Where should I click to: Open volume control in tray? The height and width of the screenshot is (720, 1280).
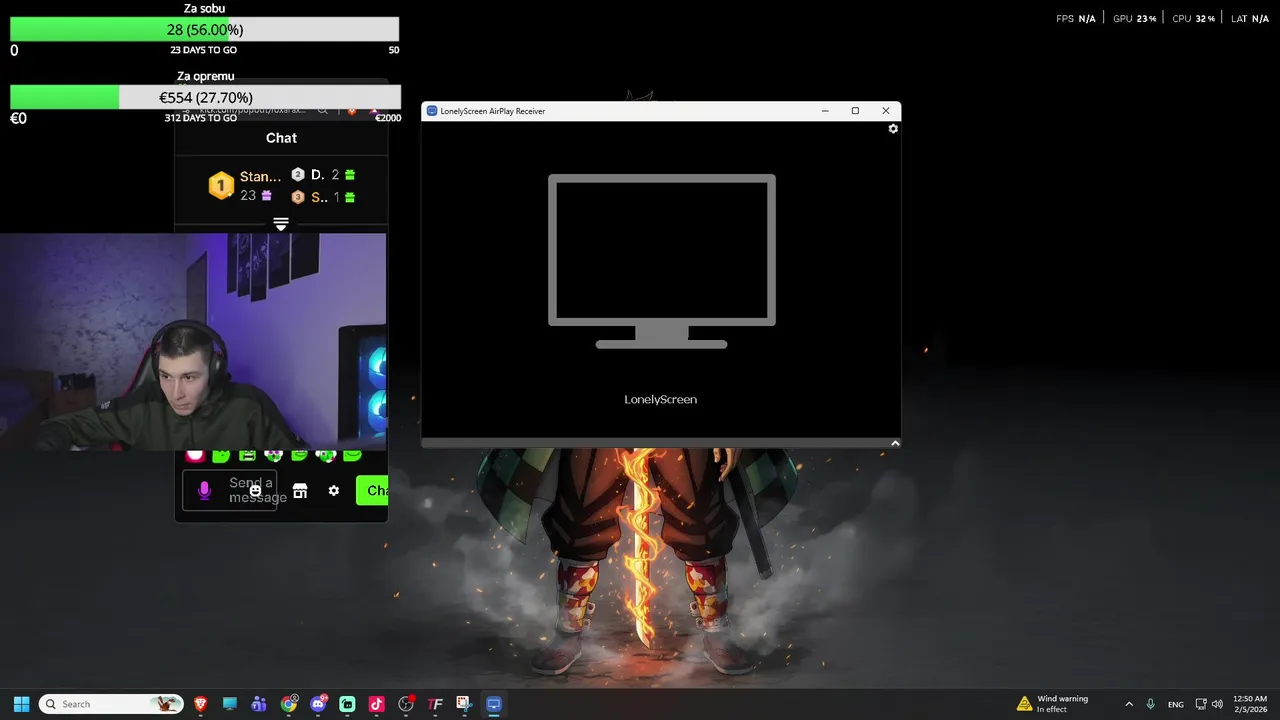click(1217, 704)
